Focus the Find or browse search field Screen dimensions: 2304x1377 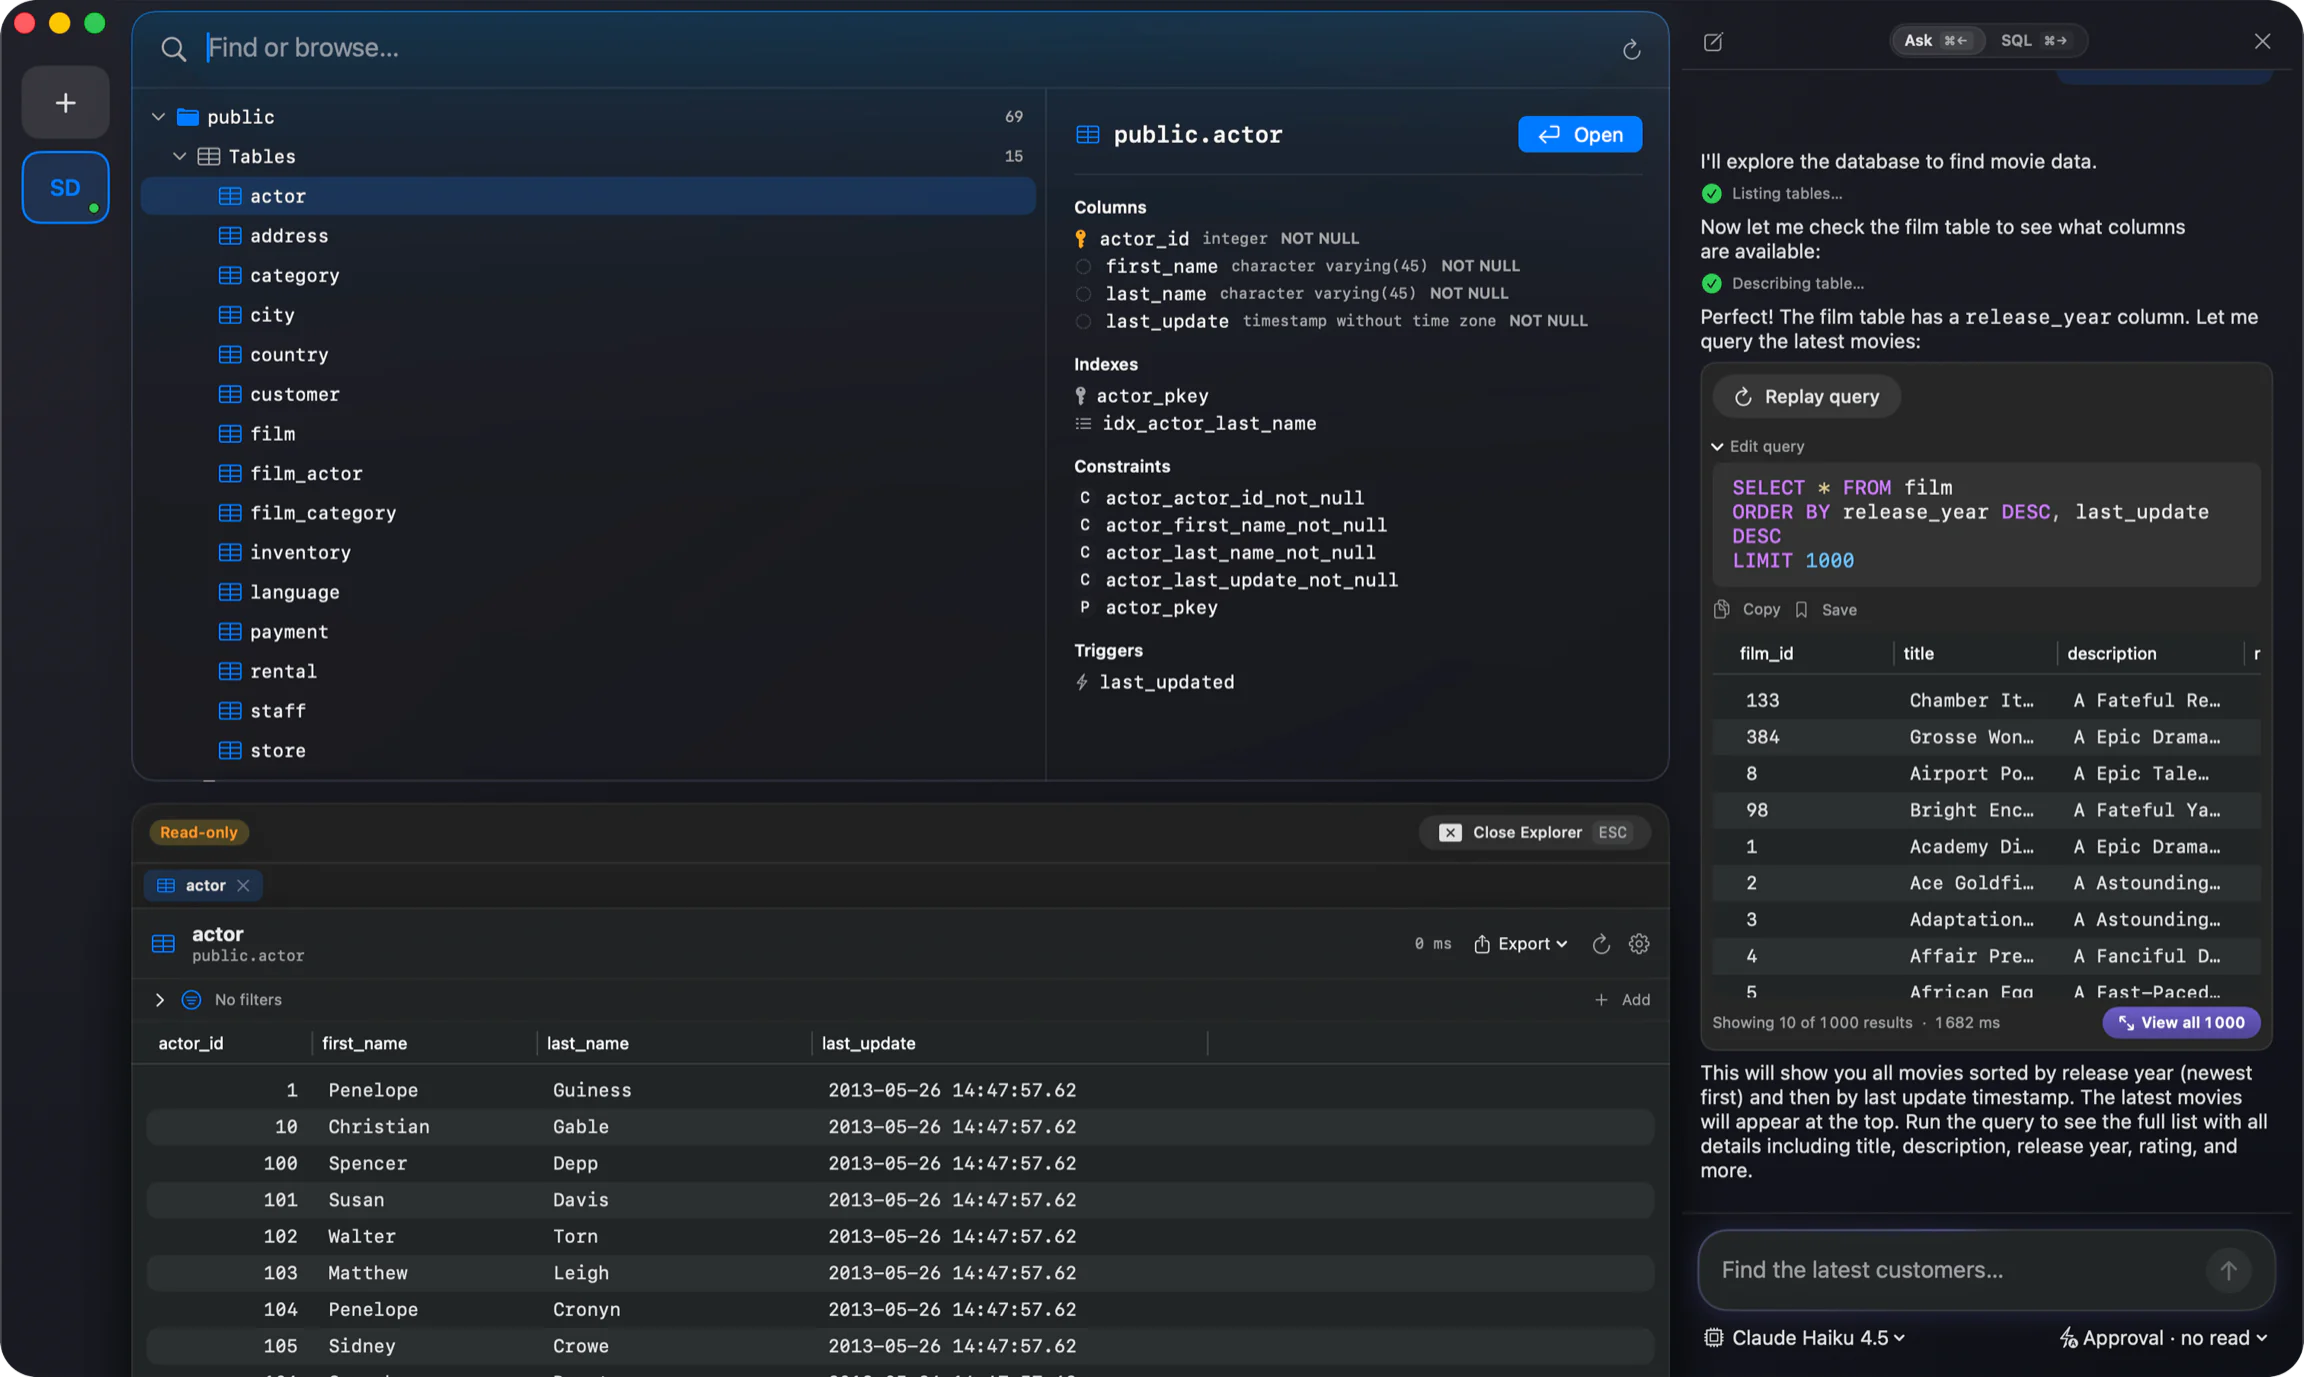pyautogui.click(x=900, y=48)
